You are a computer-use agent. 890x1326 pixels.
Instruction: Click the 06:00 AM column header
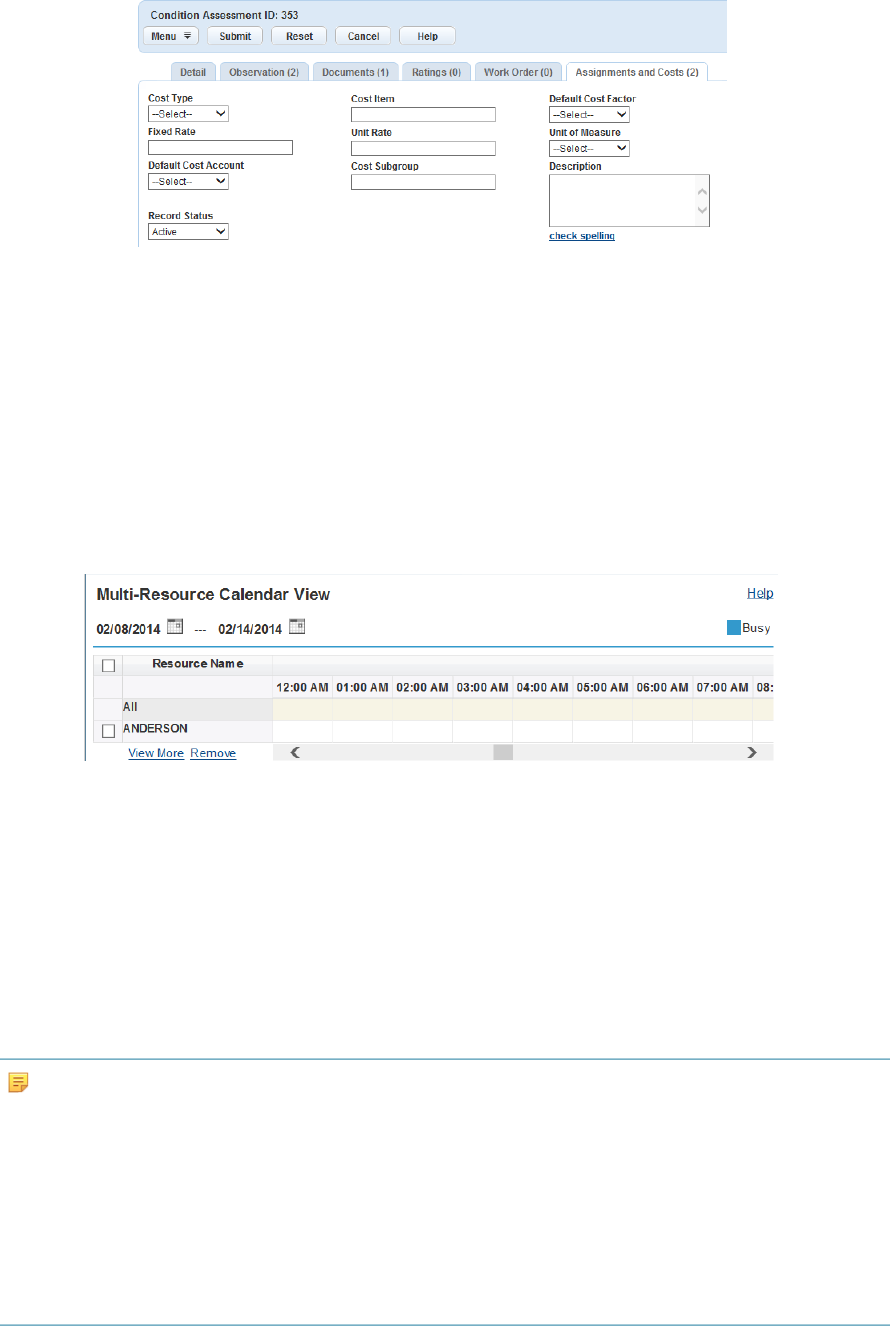pos(662,687)
